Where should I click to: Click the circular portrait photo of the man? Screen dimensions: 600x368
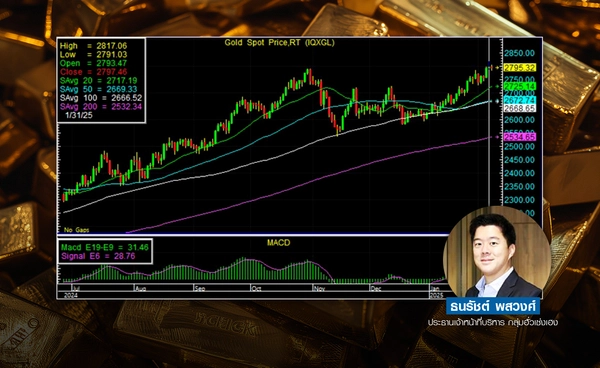497,252
